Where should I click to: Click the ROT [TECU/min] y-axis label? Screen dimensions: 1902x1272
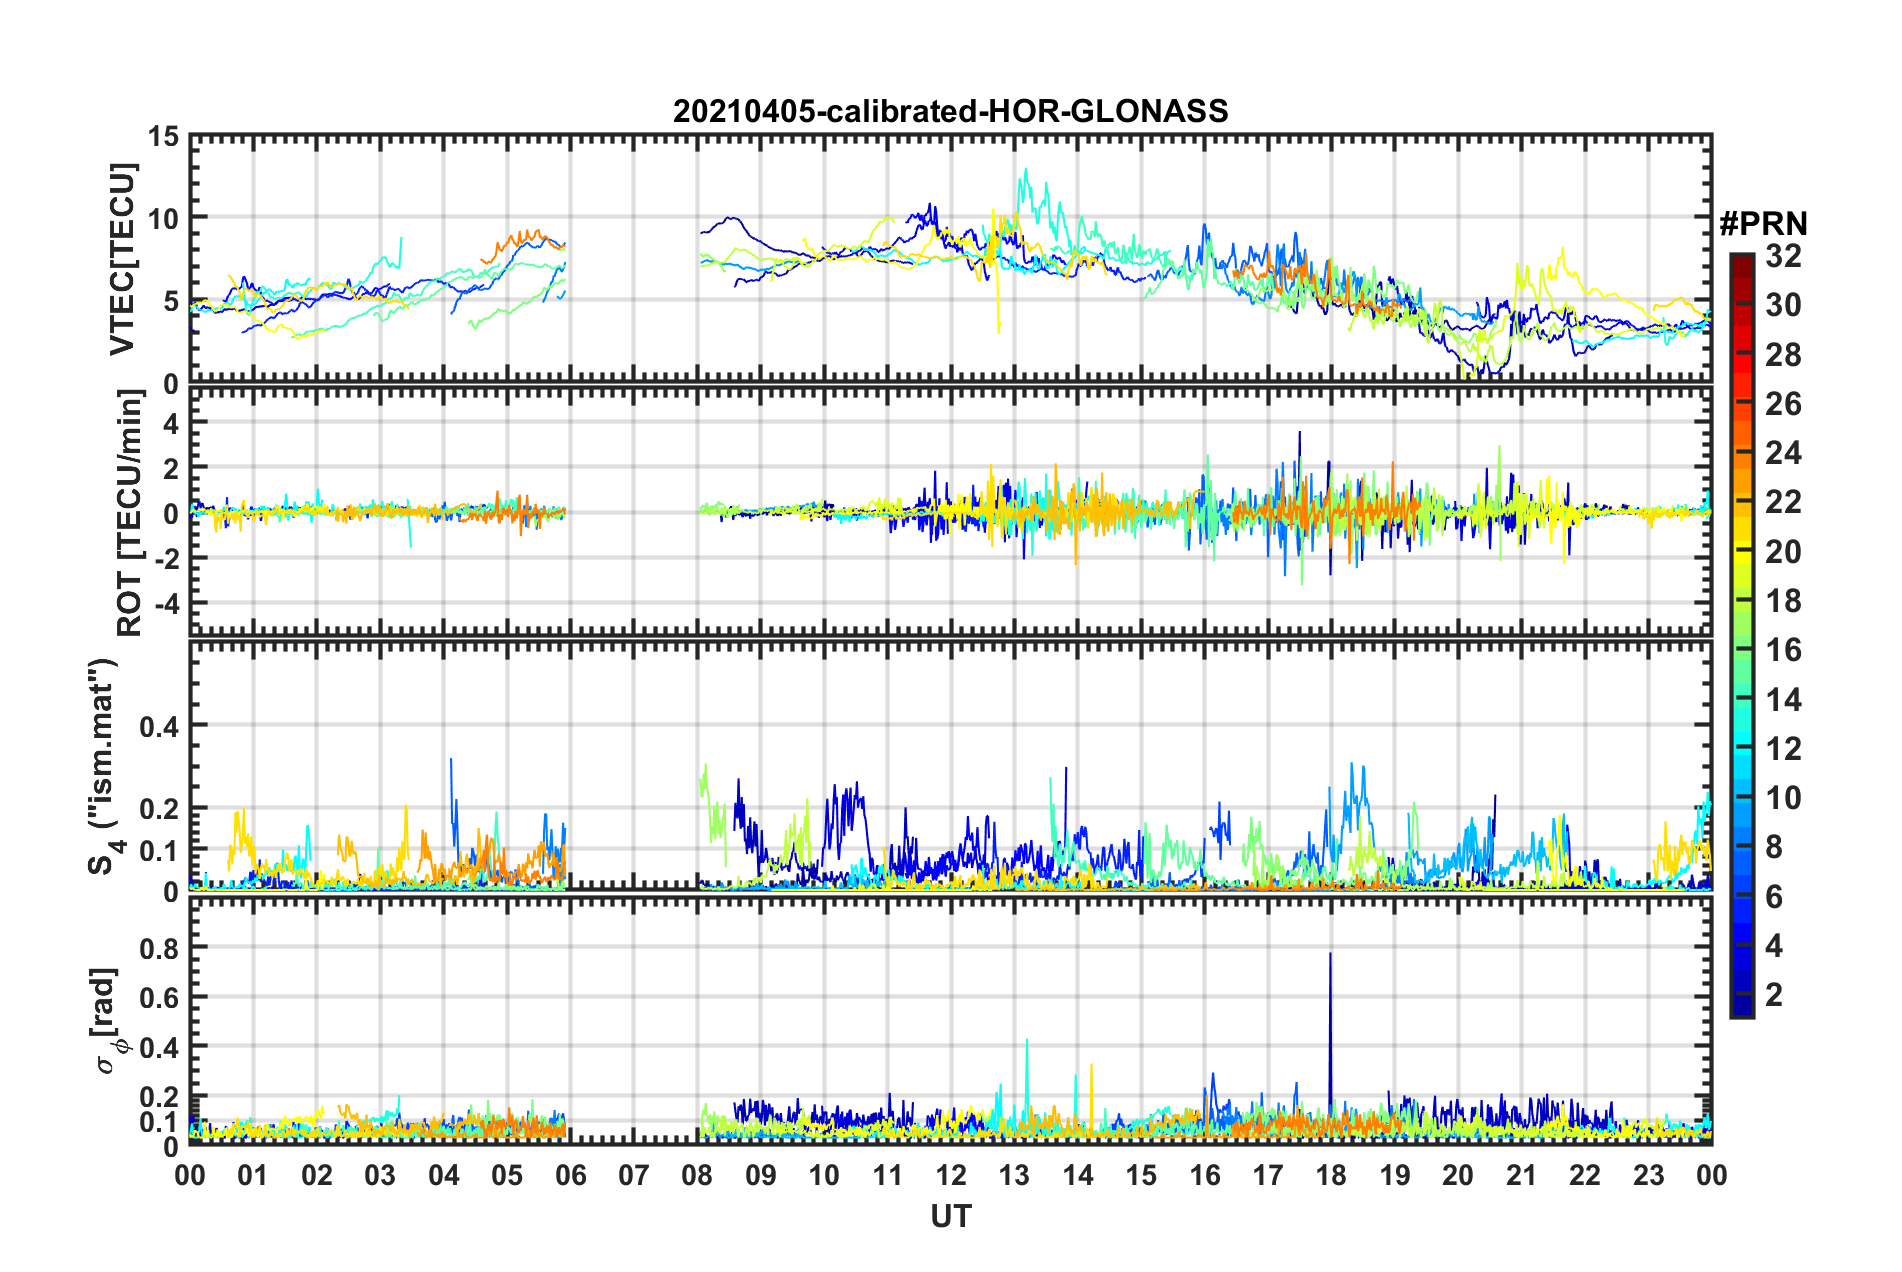pos(129,513)
